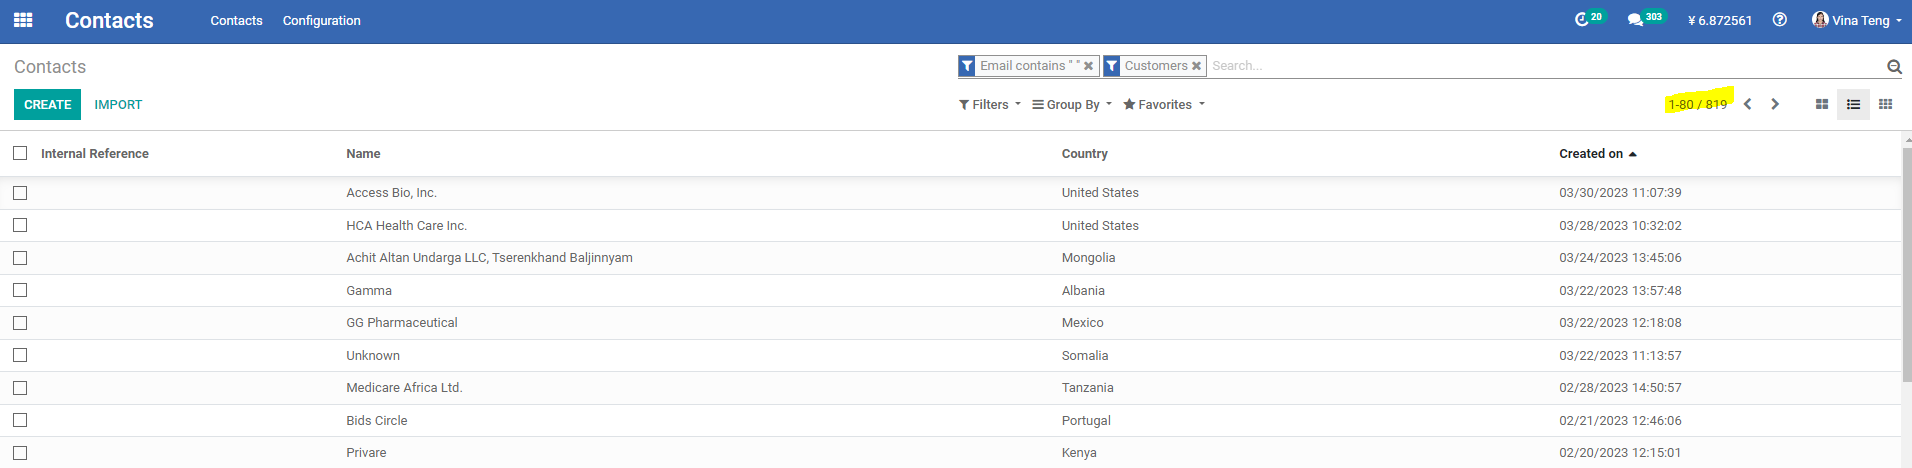Open the GG Pharmaceutical record
The image size is (1912, 468).
click(402, 323)
